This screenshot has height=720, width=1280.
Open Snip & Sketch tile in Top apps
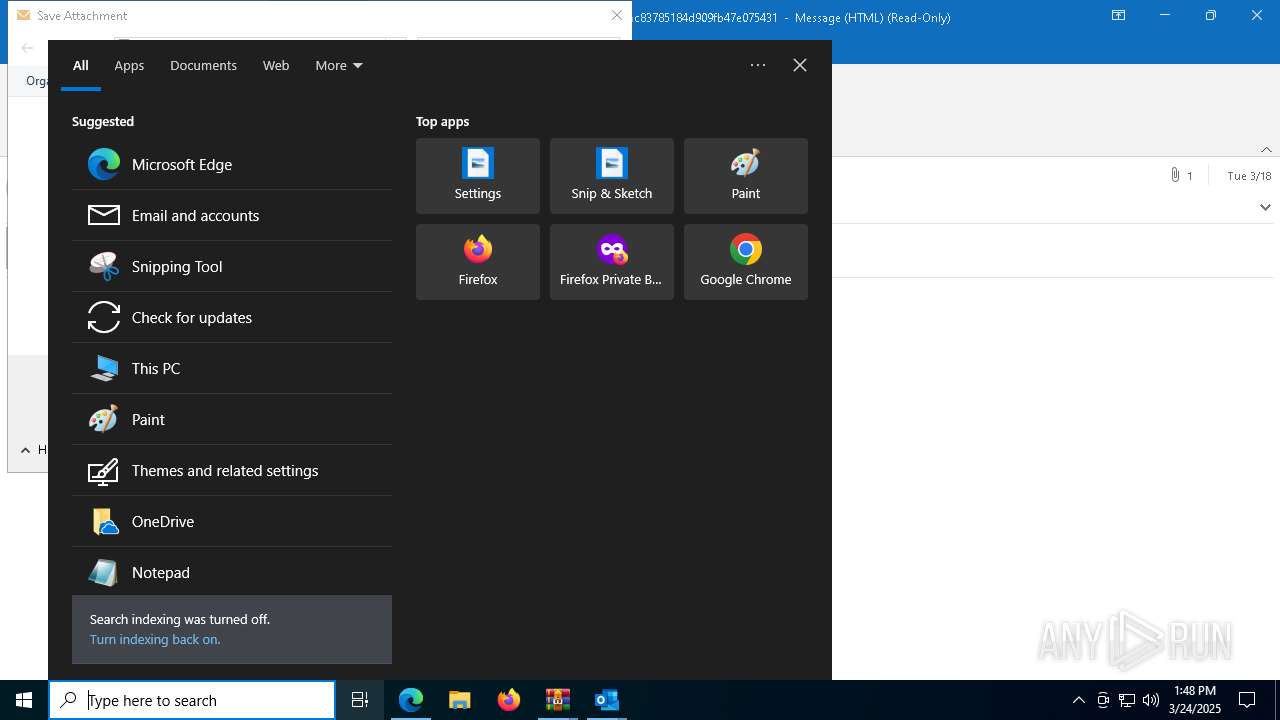coord(612,176)
